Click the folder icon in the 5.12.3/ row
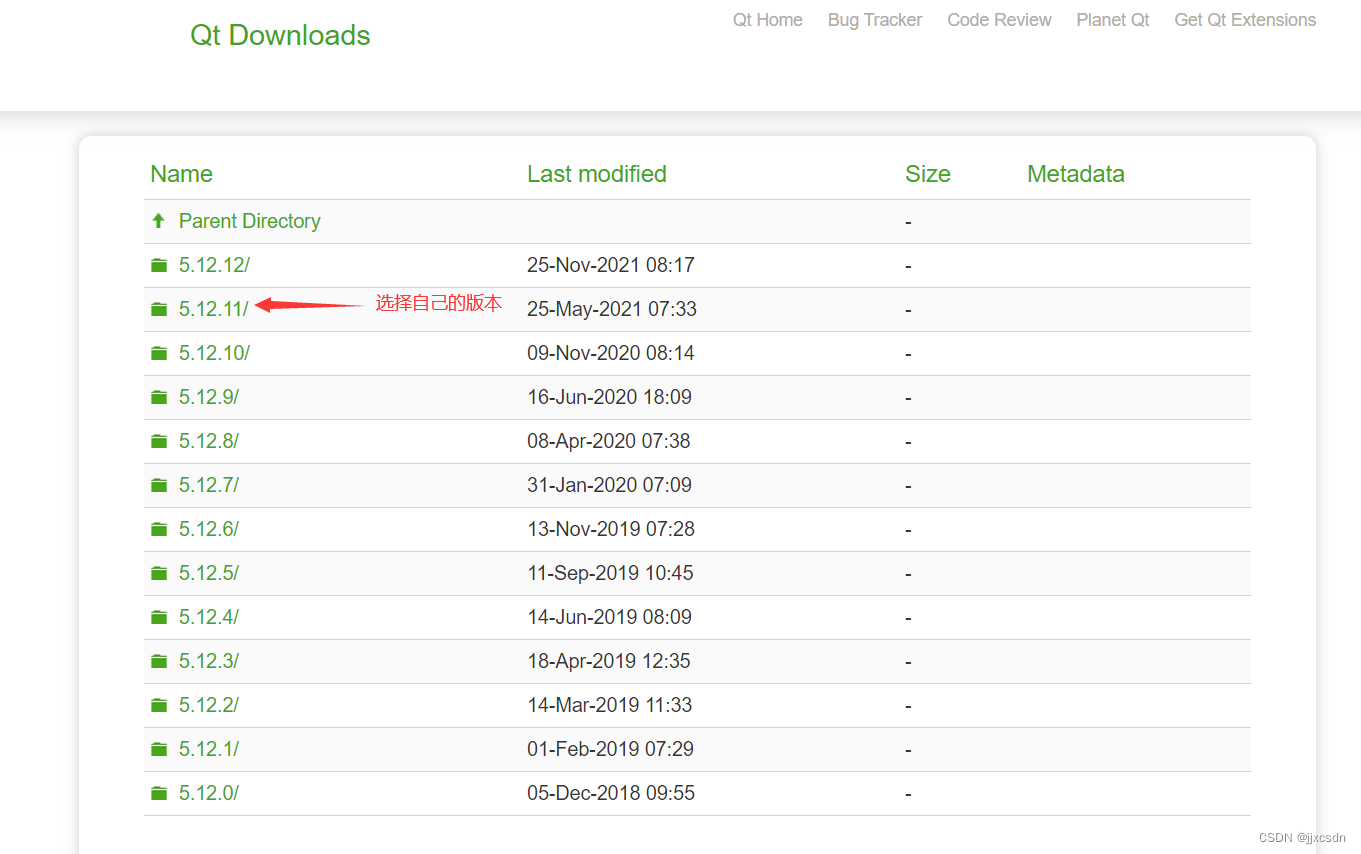This screenshot has height=854, width=1361. coord(158,661)
